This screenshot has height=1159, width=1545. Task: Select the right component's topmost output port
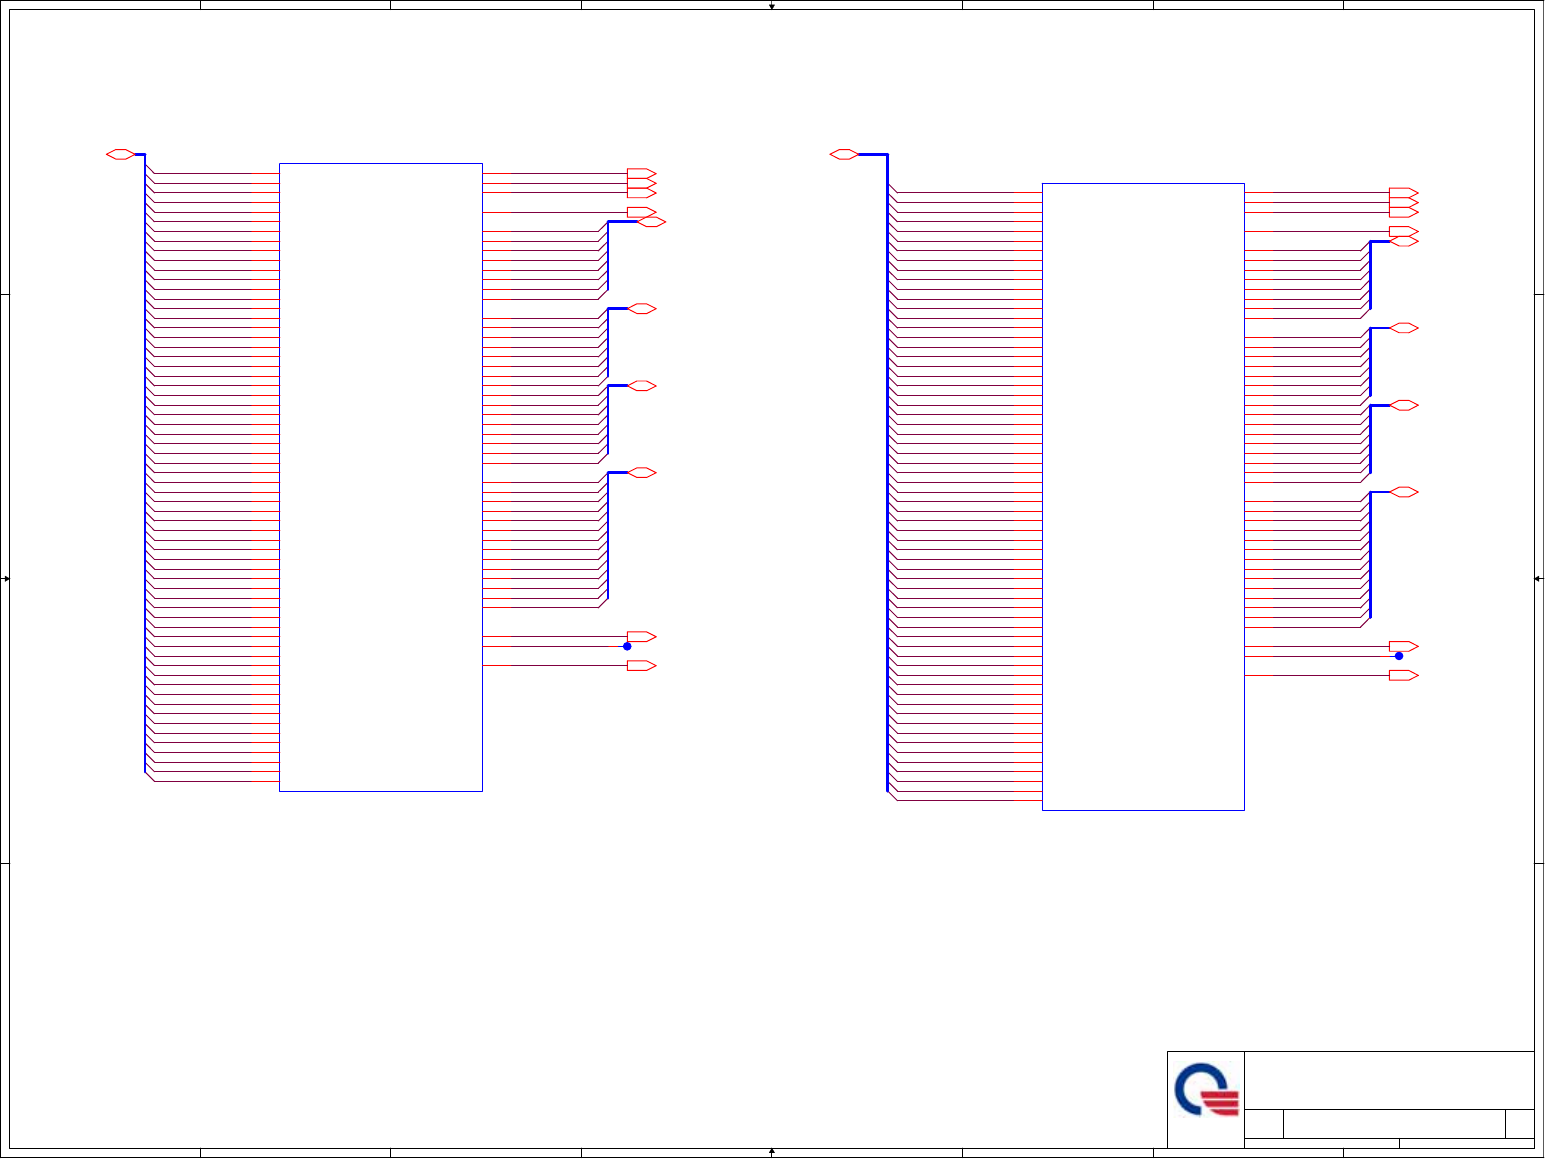click(x=1404, y=192)
